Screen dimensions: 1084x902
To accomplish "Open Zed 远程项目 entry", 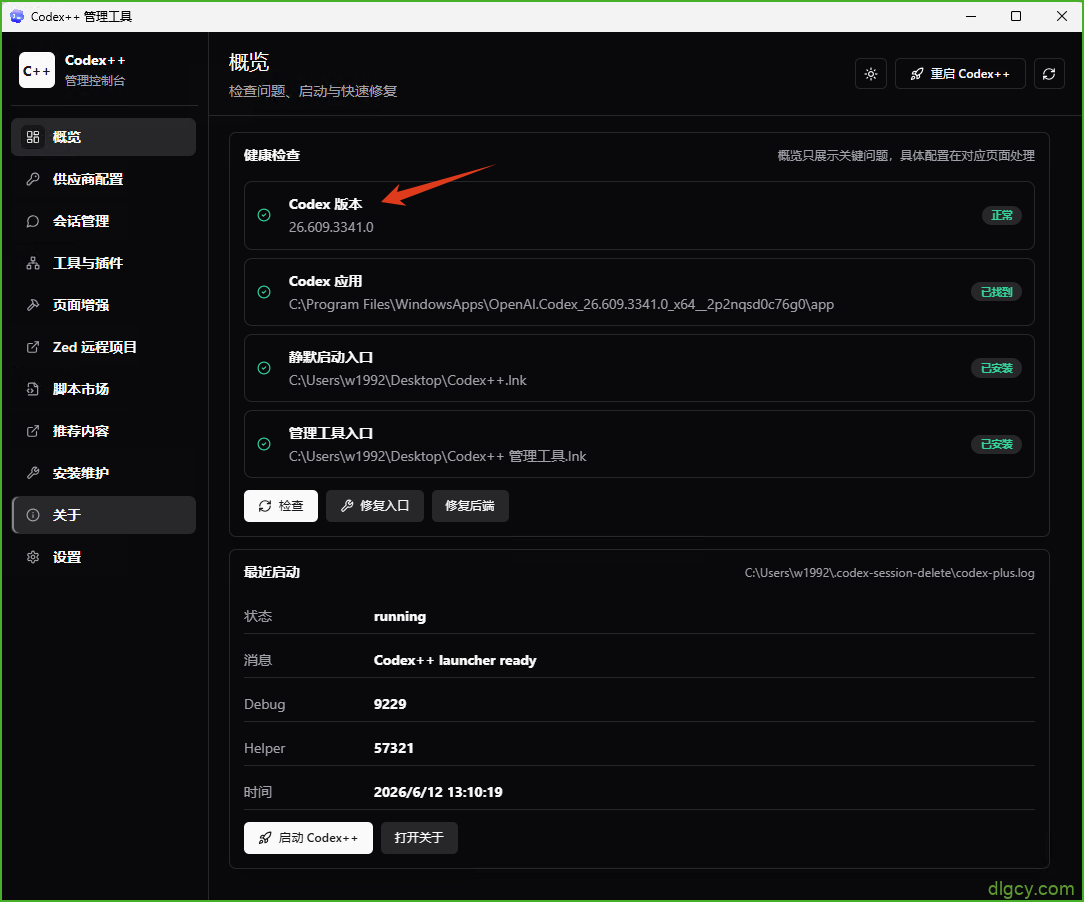I will (x=104, y=347).
